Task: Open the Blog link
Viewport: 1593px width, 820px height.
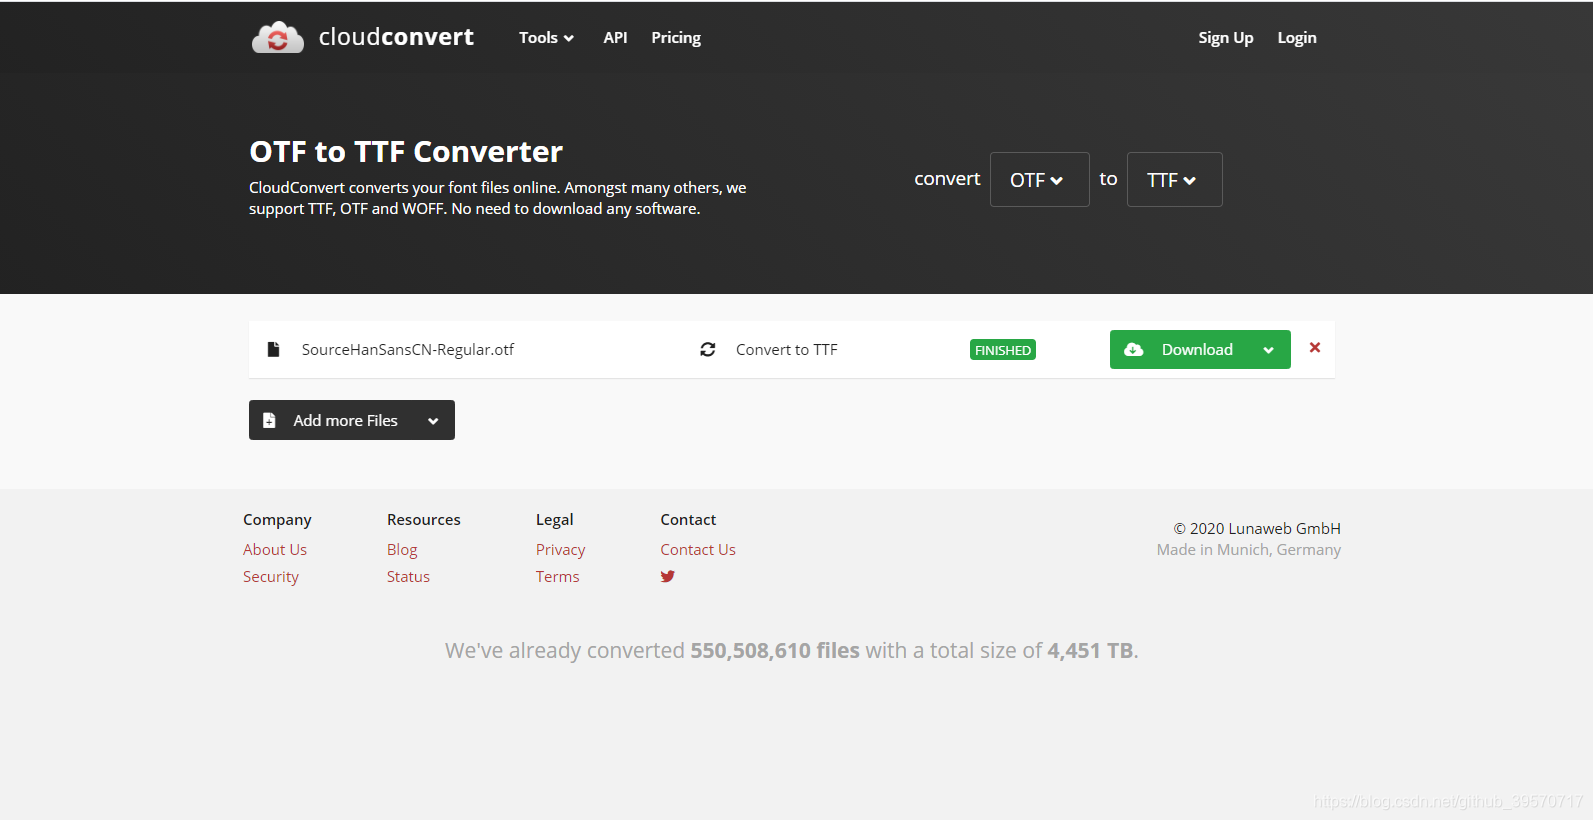Action: [x=402, y=549]
